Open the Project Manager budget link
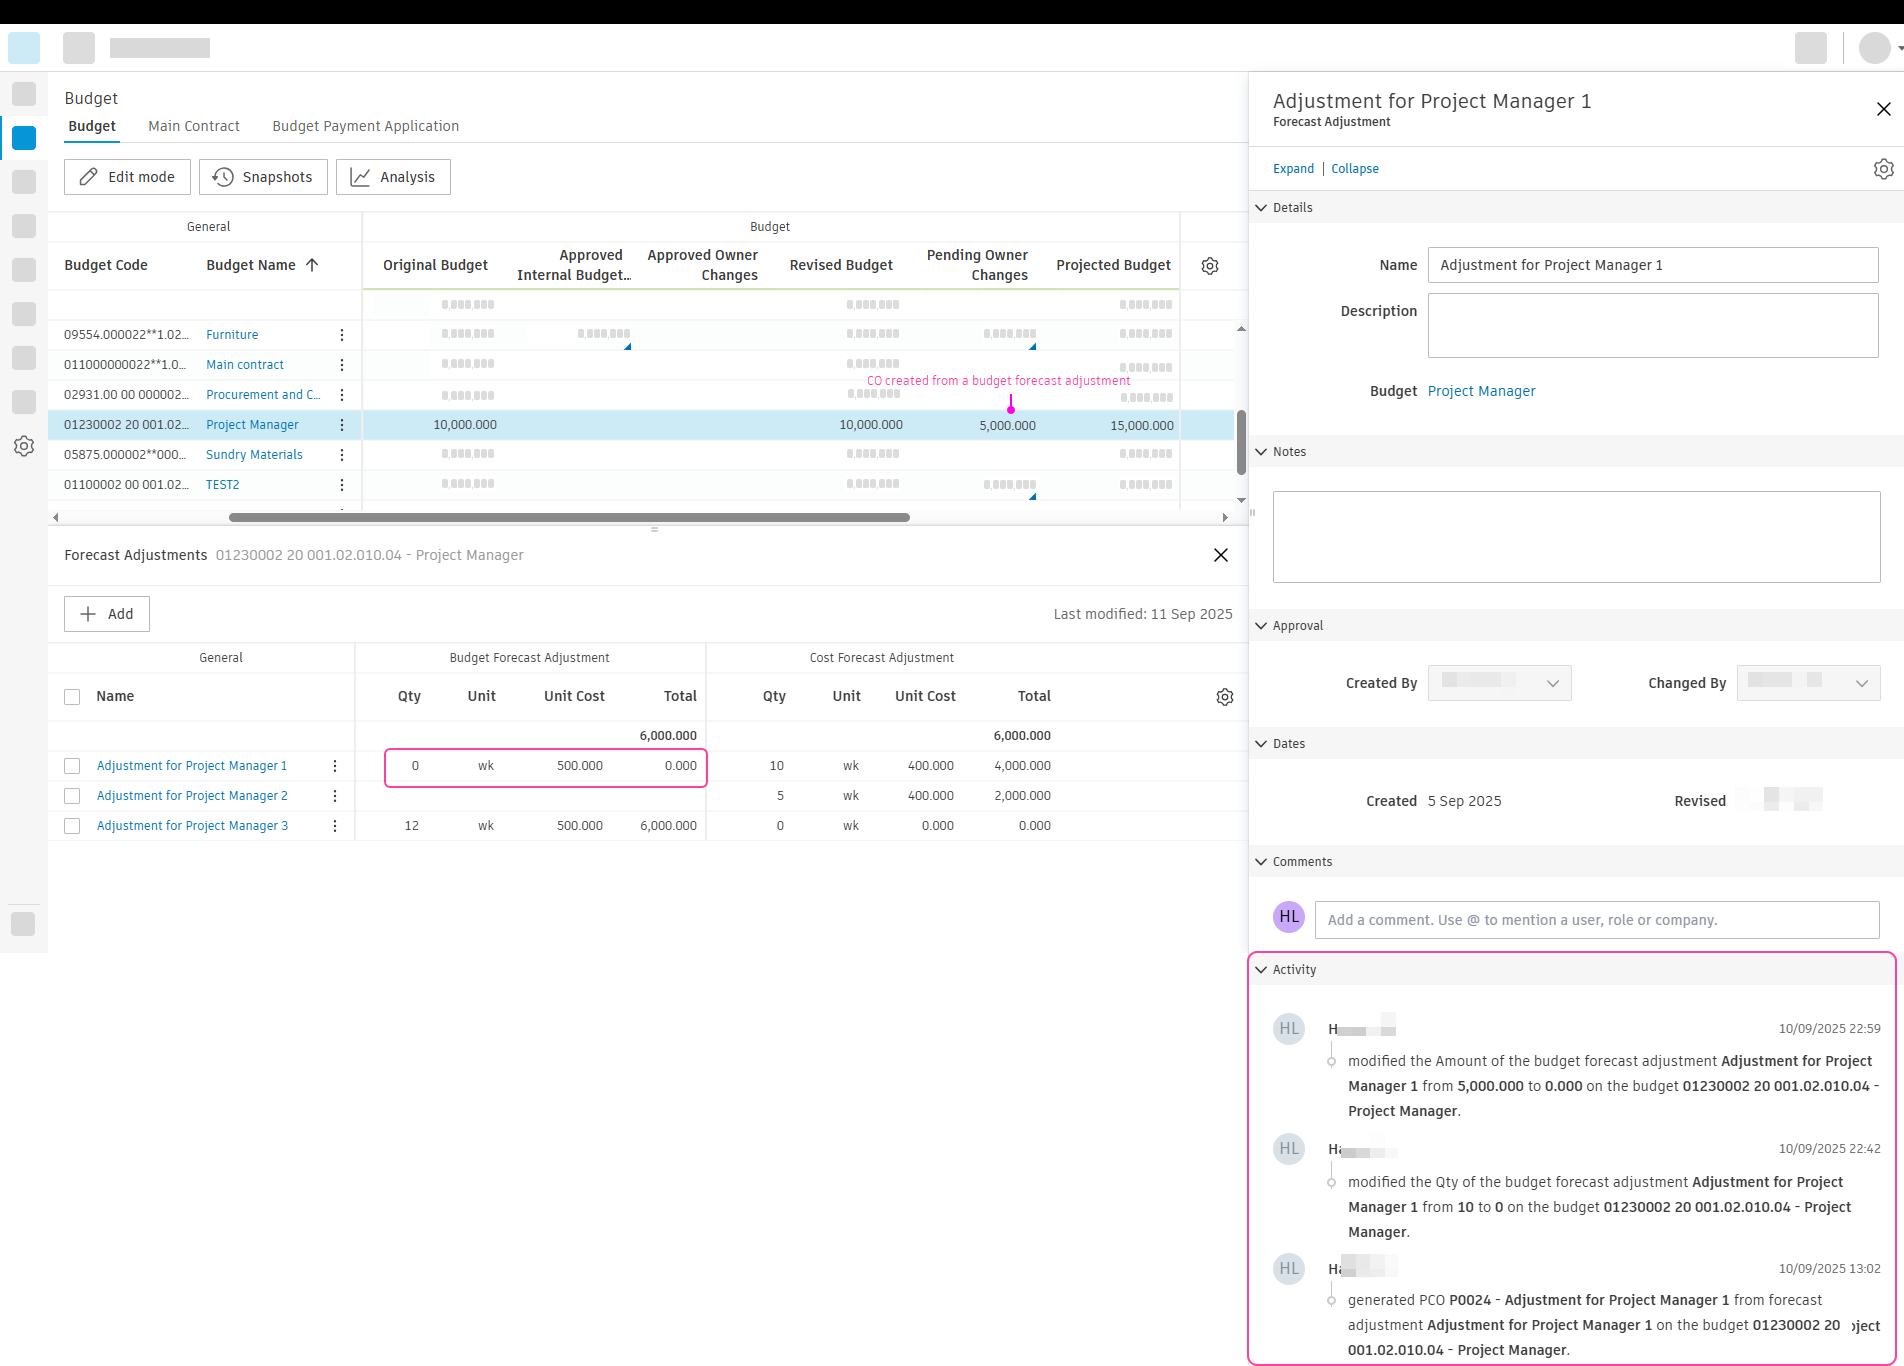 tap(1481, 391)
